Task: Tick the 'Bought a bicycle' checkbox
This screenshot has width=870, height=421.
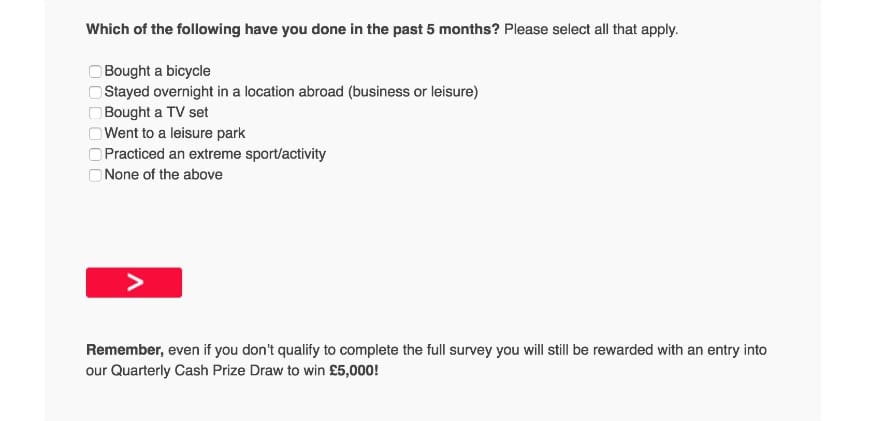Action: 95,72
